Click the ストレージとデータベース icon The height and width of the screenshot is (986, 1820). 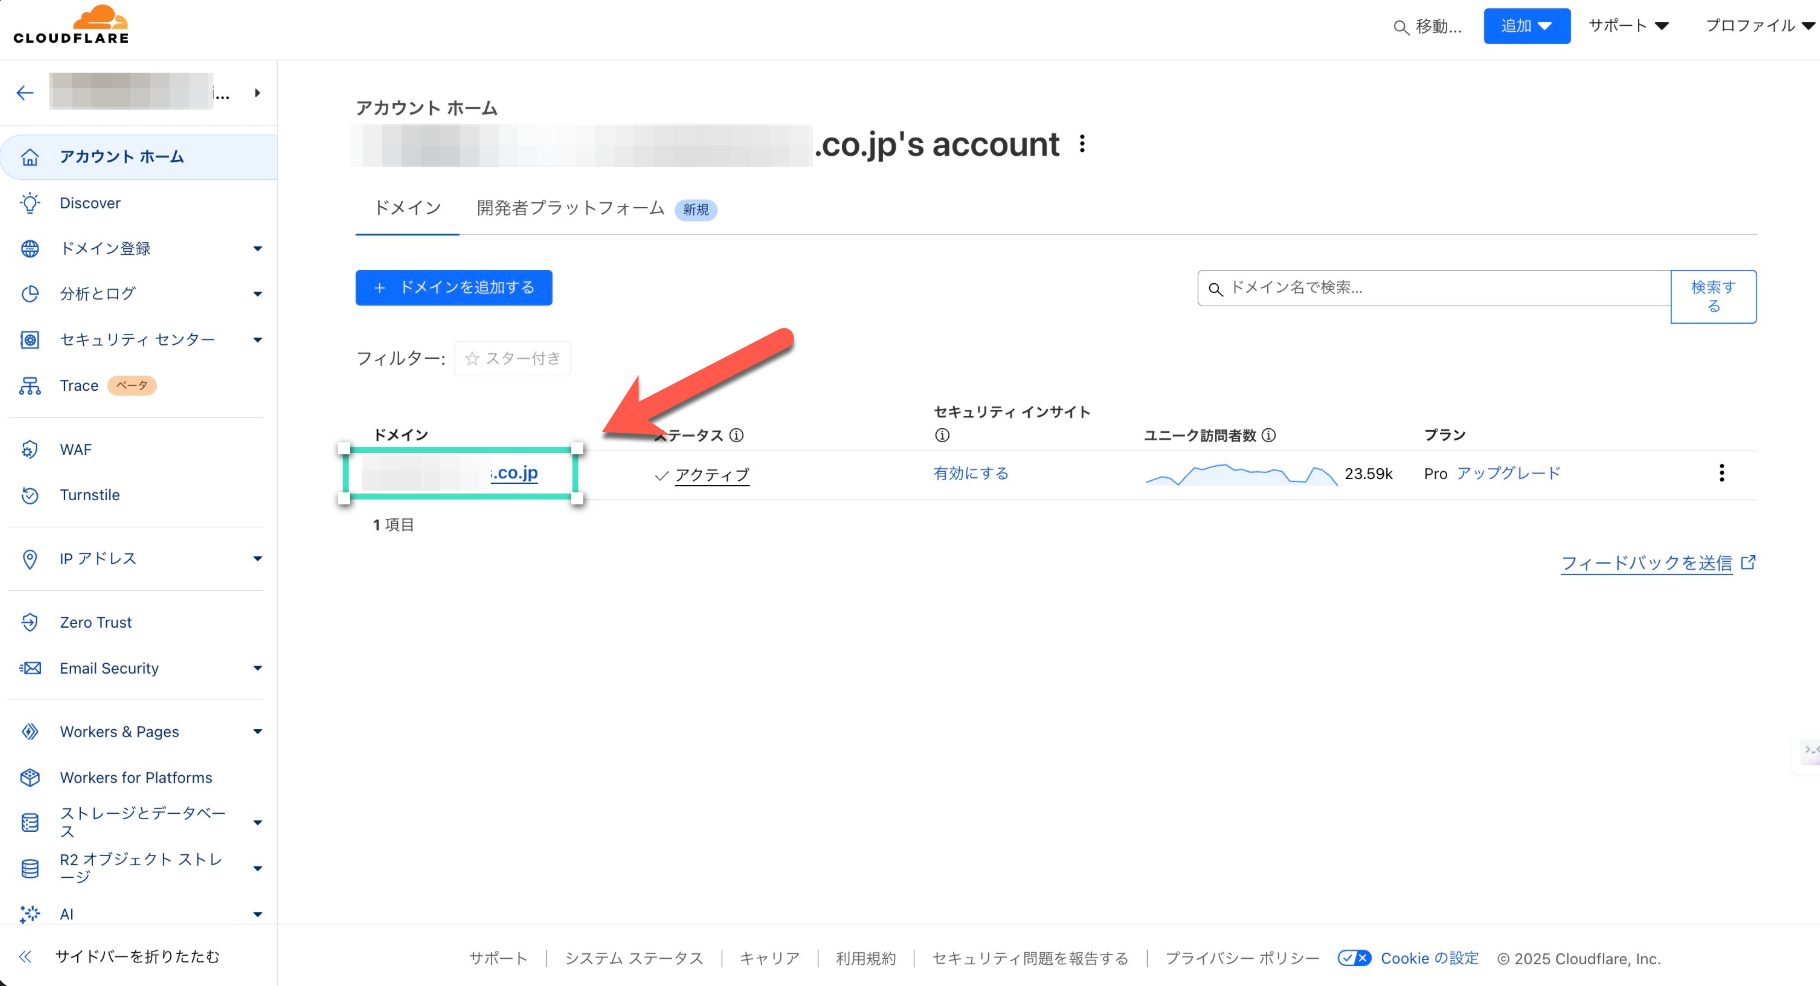(x=30, y=822)
